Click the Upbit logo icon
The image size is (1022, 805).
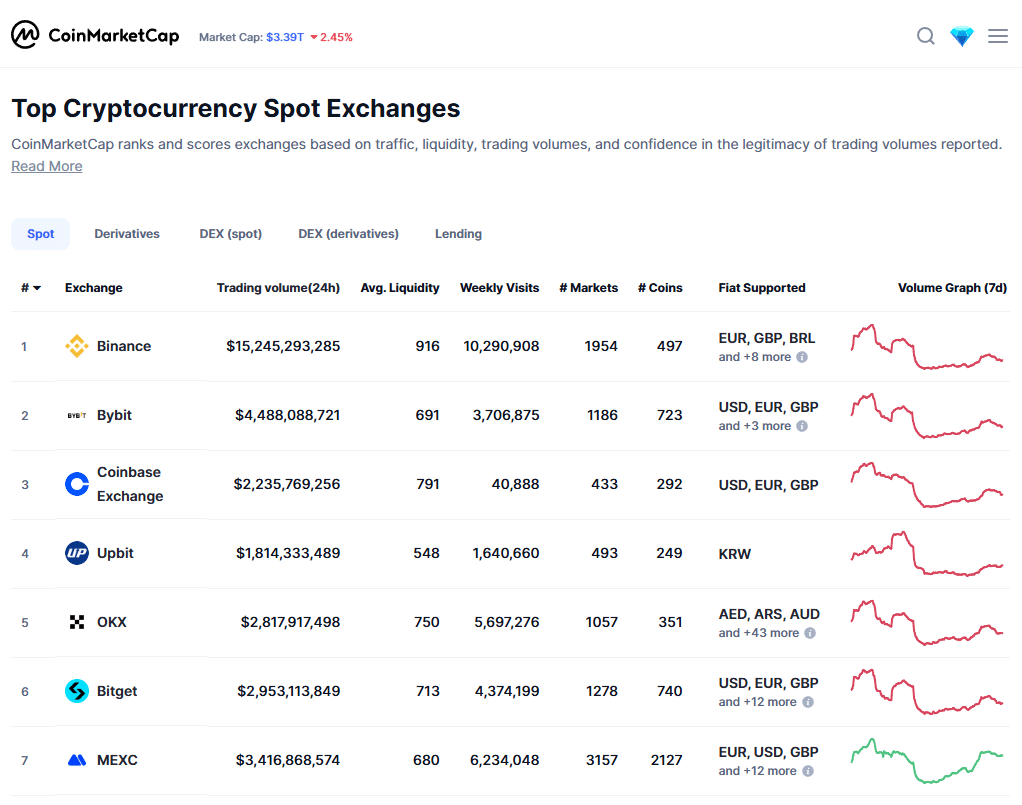point(77,553)
